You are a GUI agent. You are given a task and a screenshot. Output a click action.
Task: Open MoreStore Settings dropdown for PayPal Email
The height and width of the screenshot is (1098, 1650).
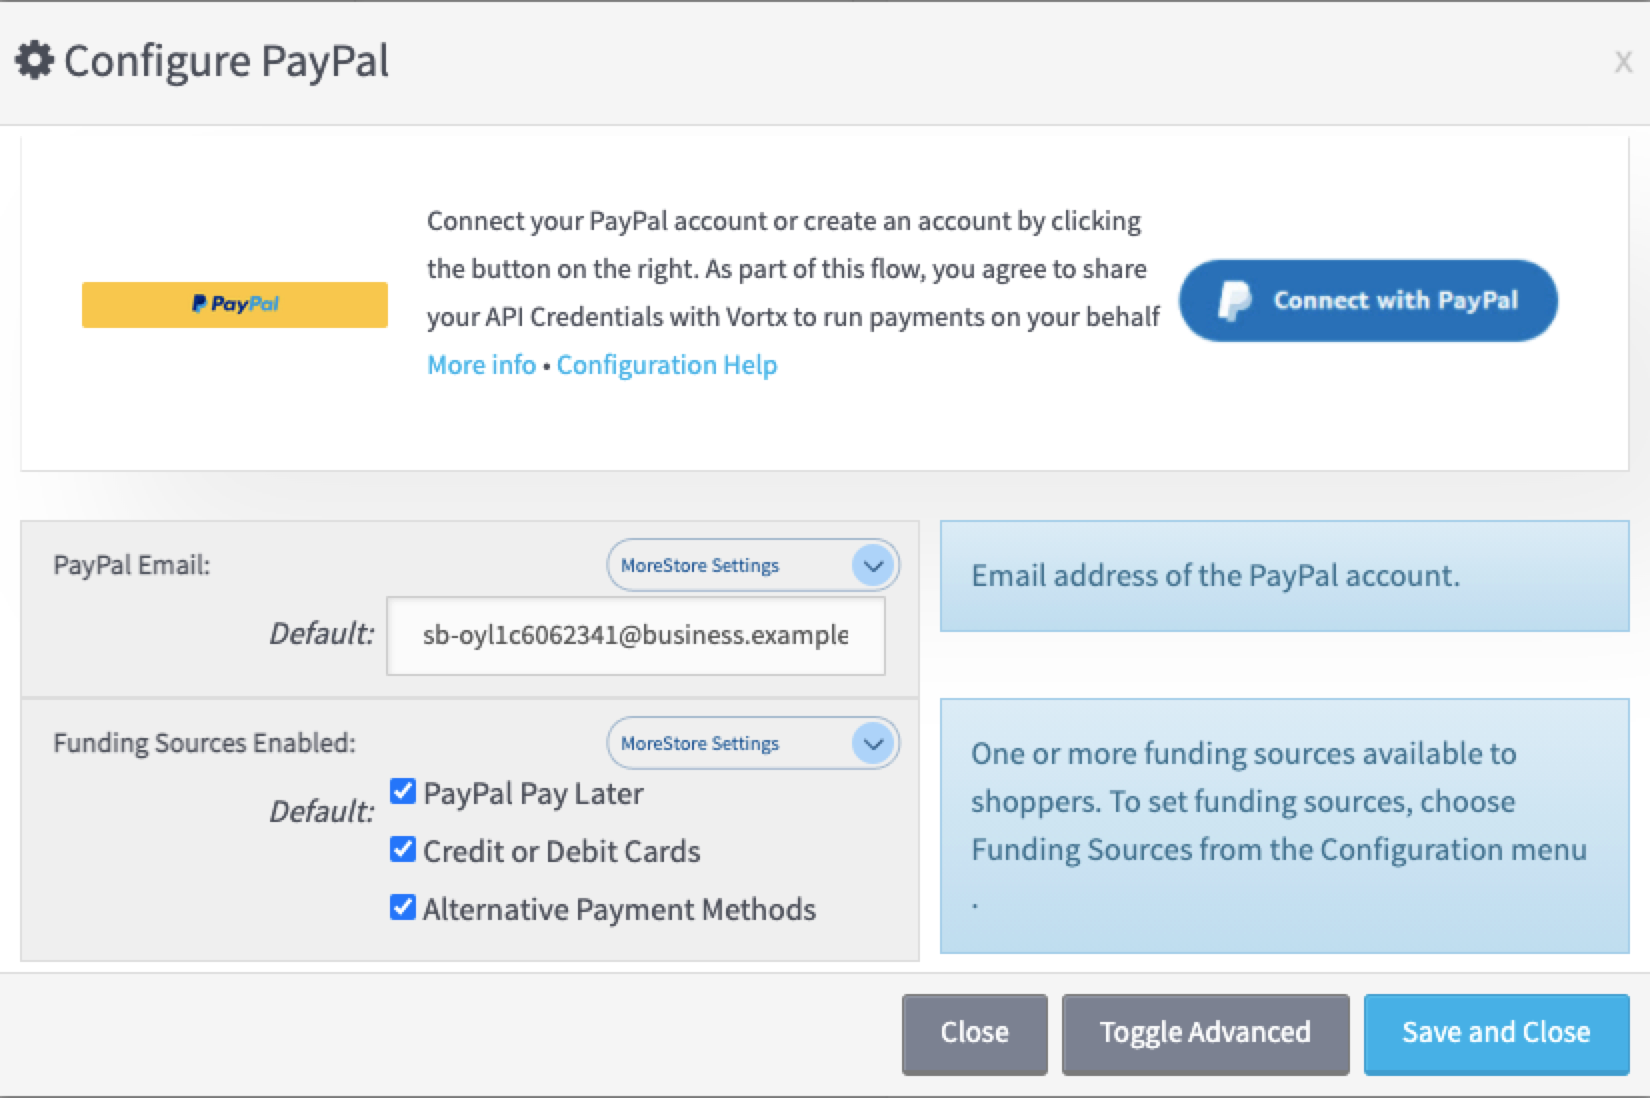click(x=753, y=566)
